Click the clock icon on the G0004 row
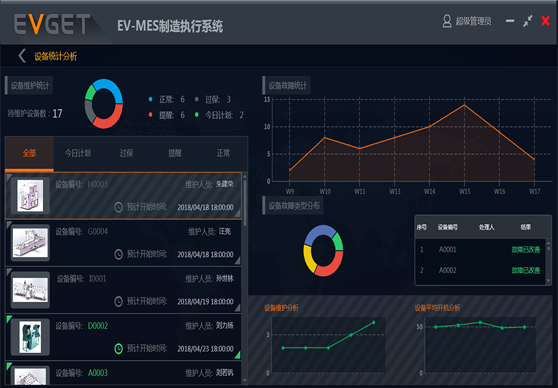Viewport: 558px width, 388px height. pos(119,254)
